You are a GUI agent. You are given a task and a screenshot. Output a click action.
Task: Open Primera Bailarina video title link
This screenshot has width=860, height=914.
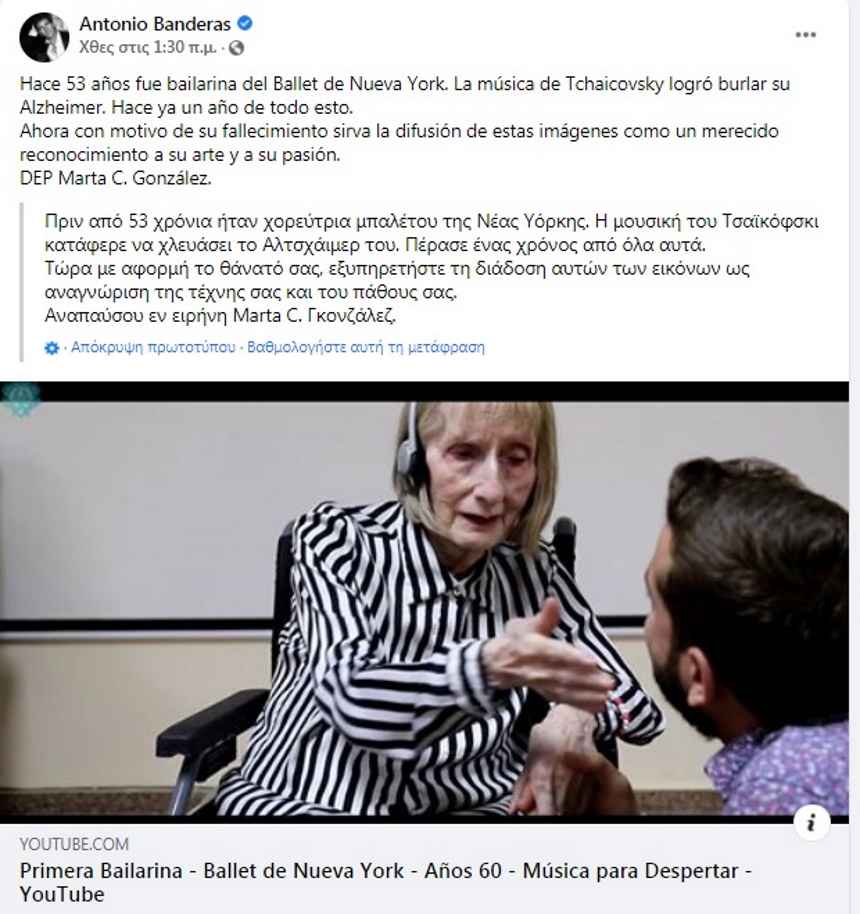point(385,882)
